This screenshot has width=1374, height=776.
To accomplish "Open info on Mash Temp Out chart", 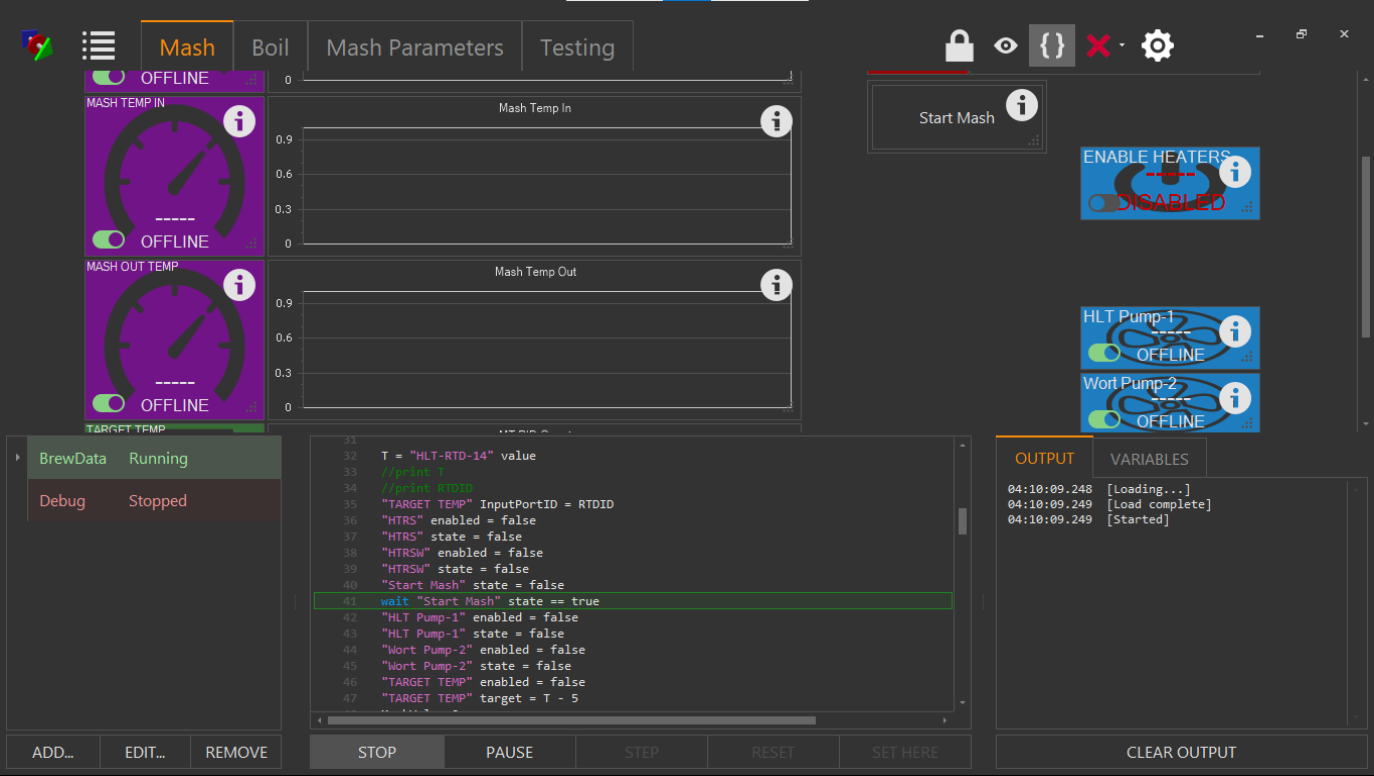I will pos(776,285).
